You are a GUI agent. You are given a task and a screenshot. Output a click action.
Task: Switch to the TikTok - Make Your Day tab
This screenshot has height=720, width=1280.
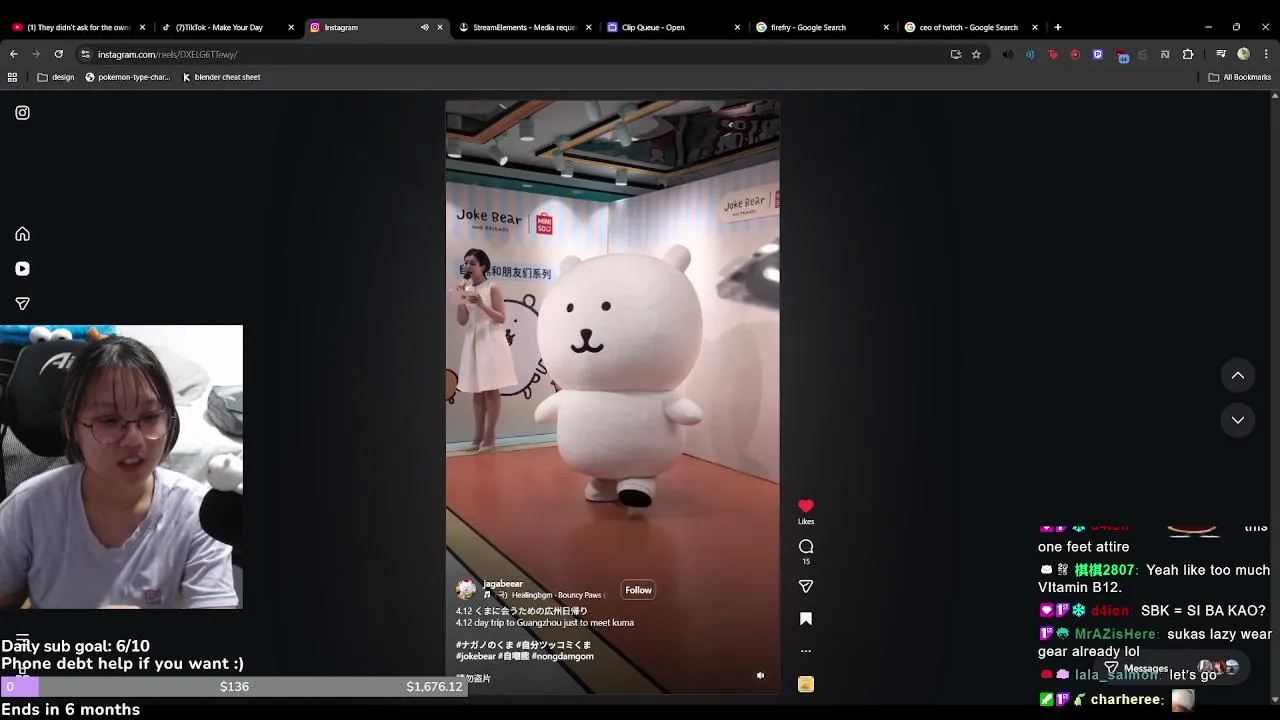(226, 27)
